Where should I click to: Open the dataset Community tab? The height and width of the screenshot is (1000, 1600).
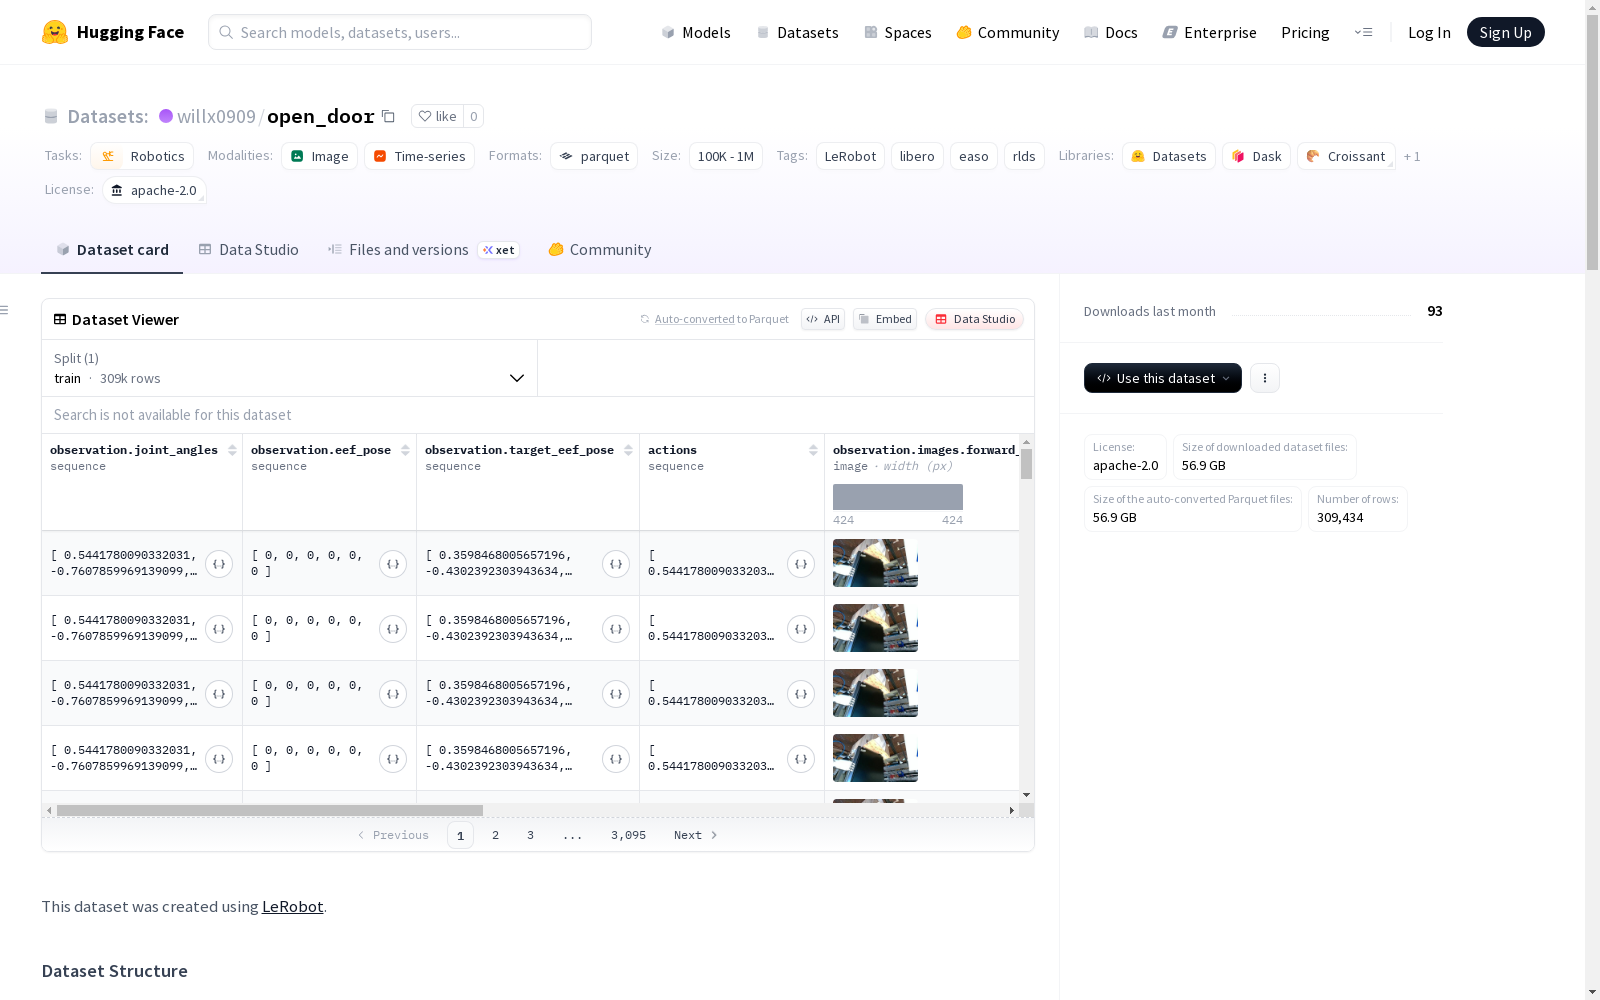[600, 250]
